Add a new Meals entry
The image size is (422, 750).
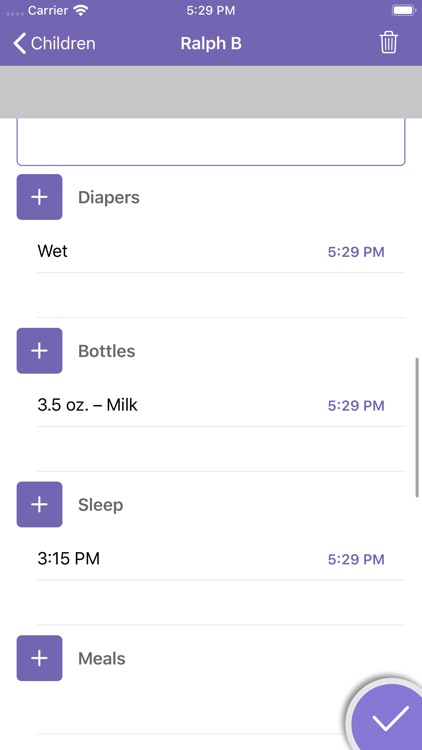click(x=39, y=658)
